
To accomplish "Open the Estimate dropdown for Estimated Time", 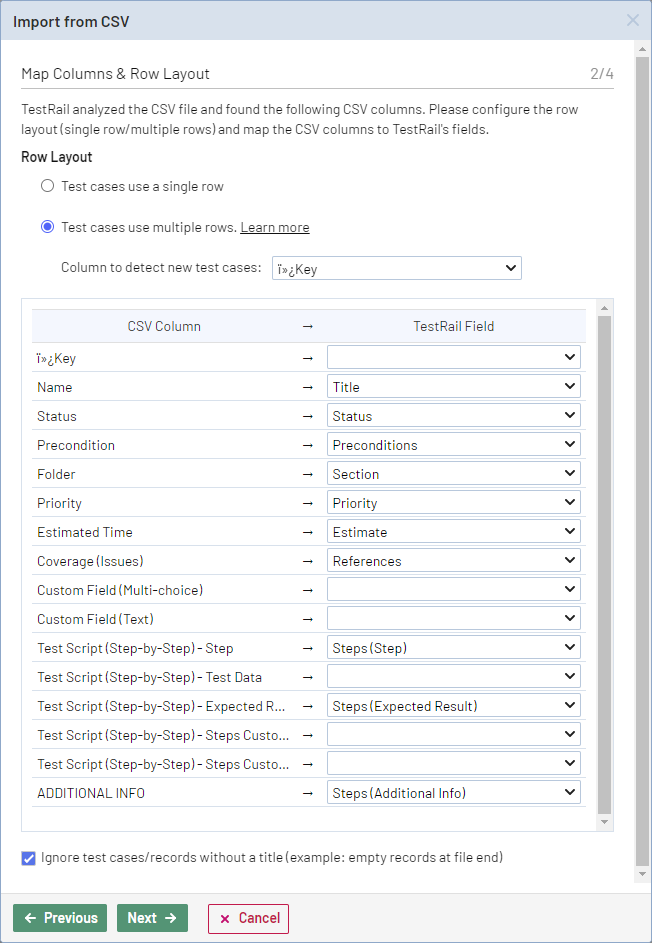I will point(453,530).
